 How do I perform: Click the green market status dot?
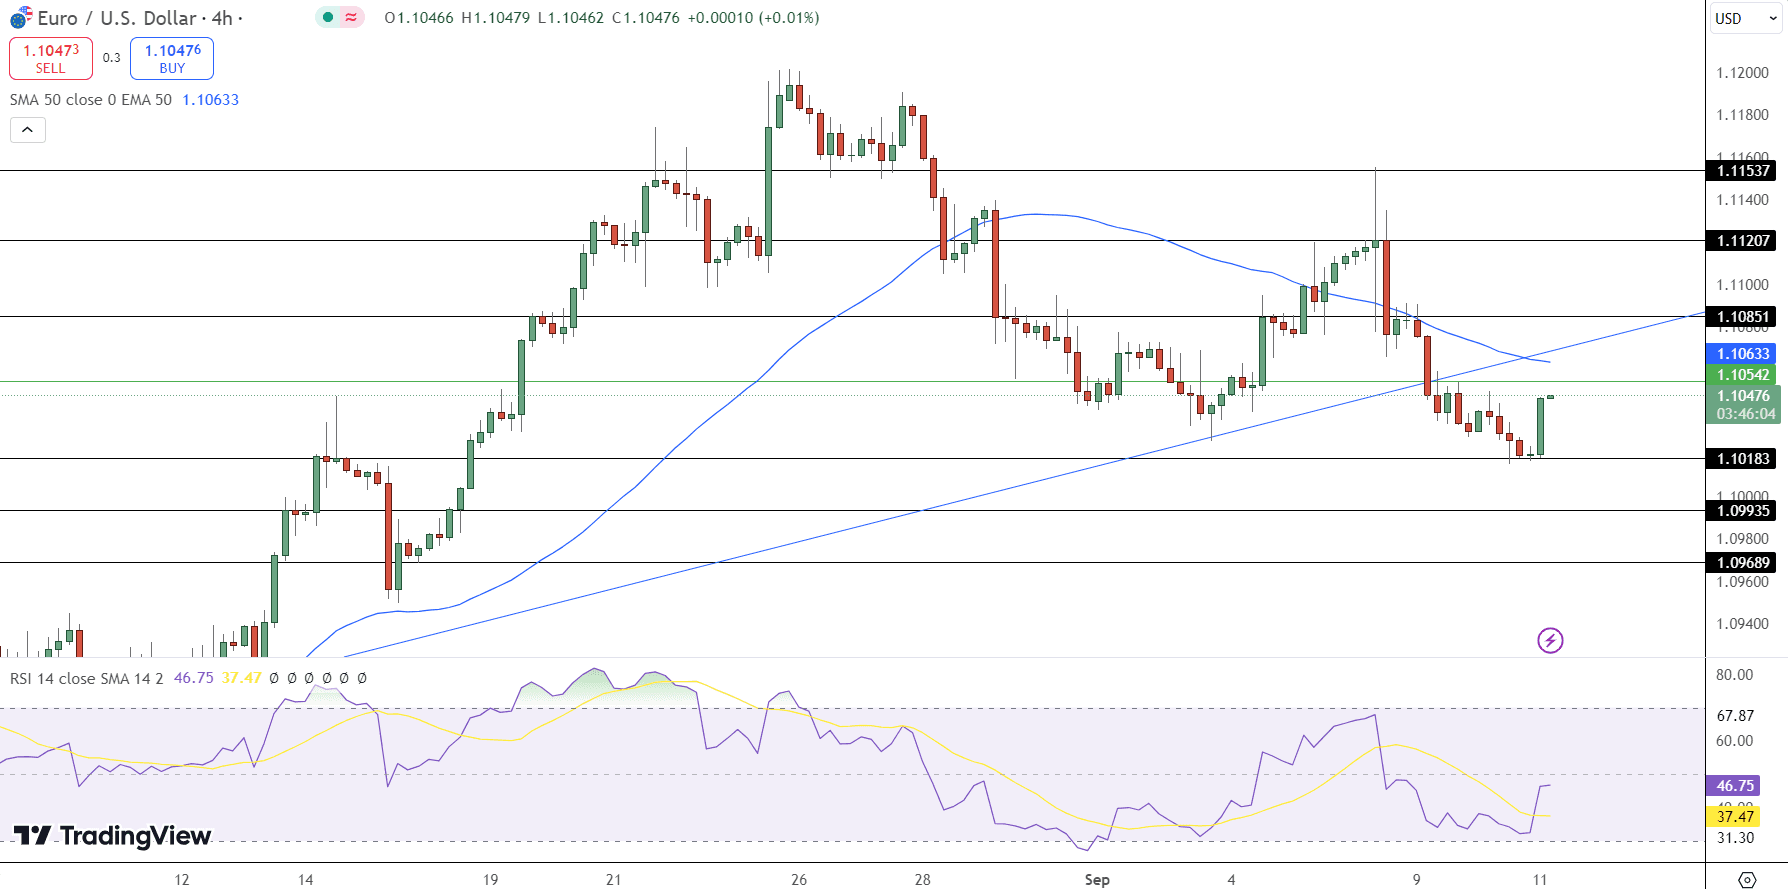tap(328, 17)
